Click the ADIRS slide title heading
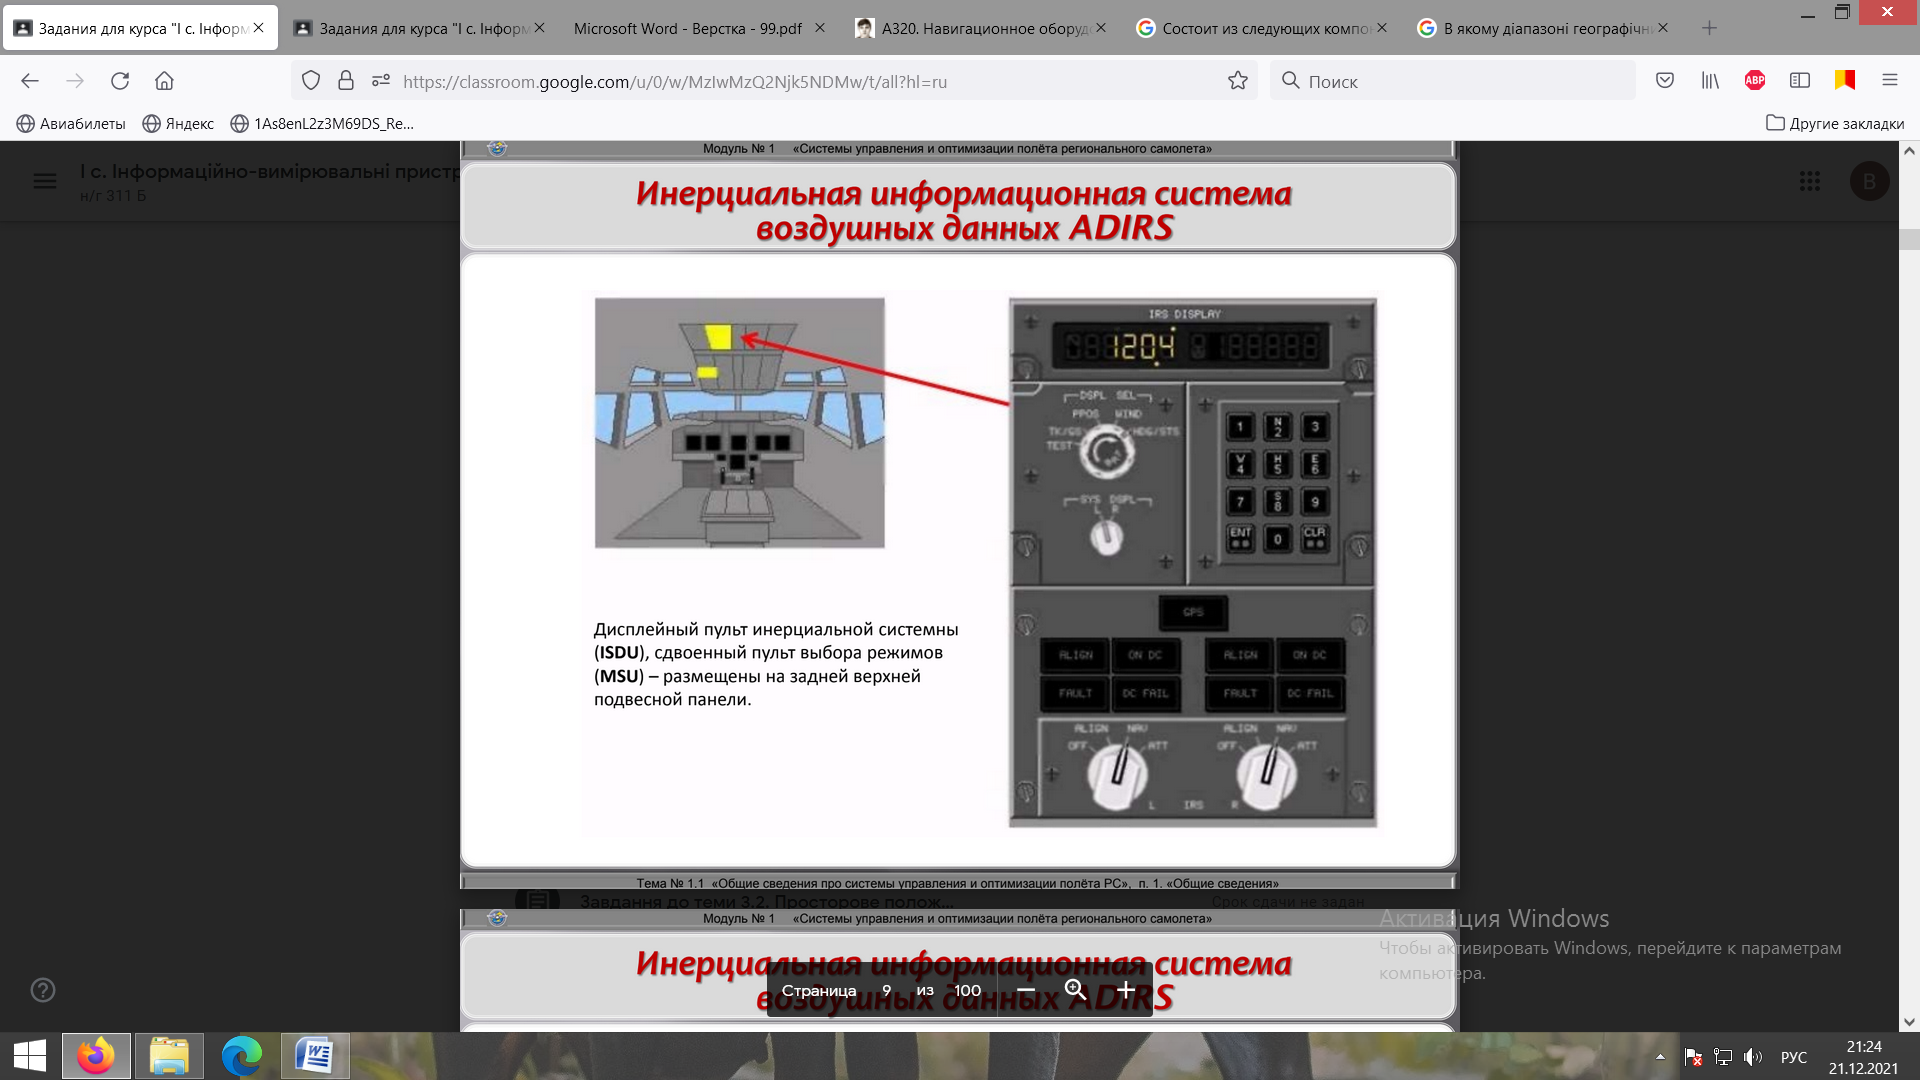This screenshot has height=1080, width=1920. (964, 210)
